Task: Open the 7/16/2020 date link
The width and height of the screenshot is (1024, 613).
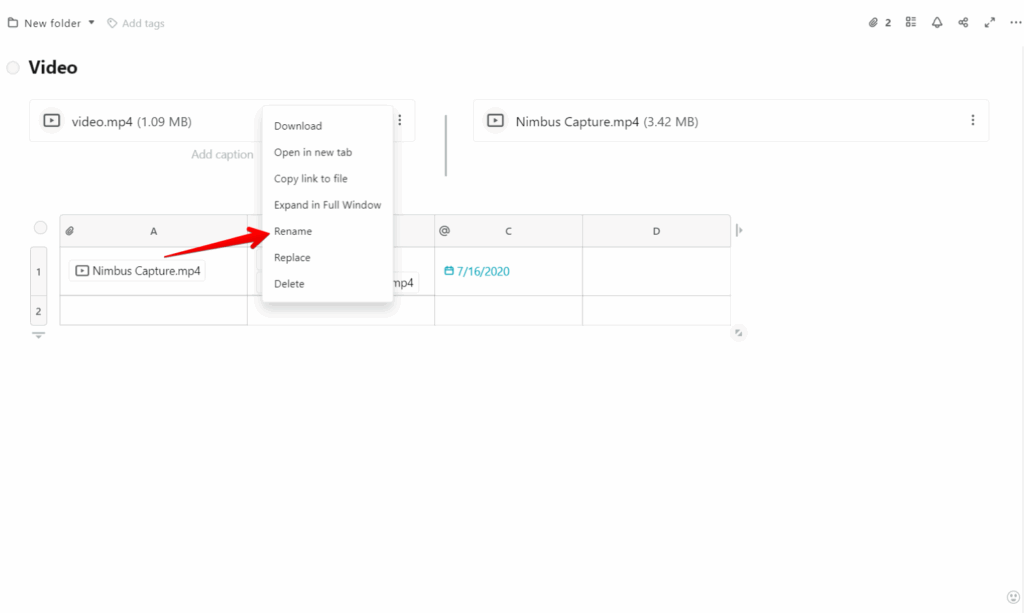Action: pyautogui.click(x=482, y=271)
